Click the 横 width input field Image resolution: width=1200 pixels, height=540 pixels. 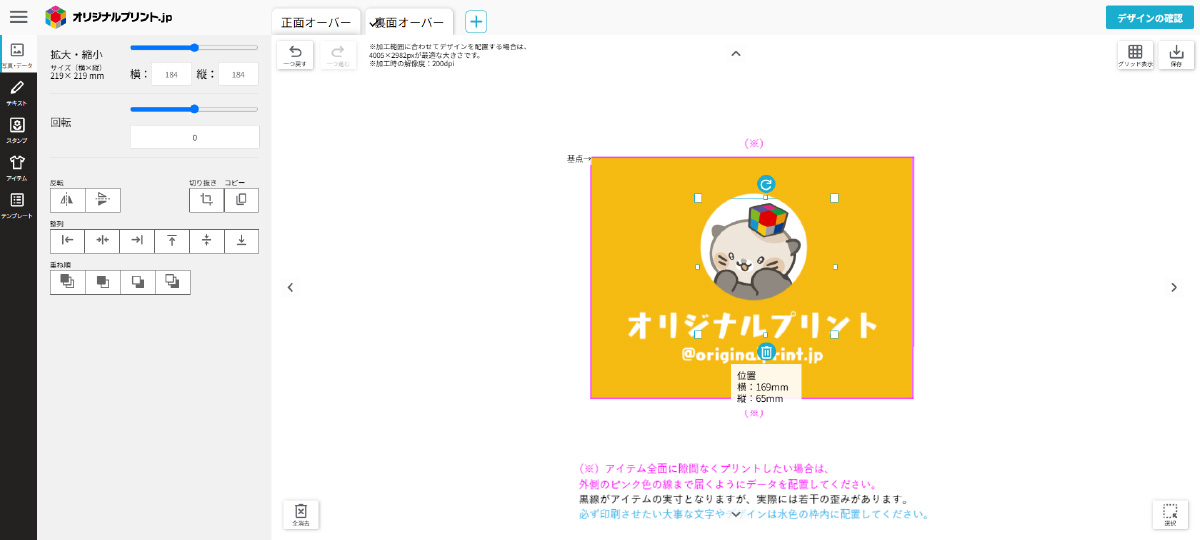pyautogui.click(x=171, y=74)
